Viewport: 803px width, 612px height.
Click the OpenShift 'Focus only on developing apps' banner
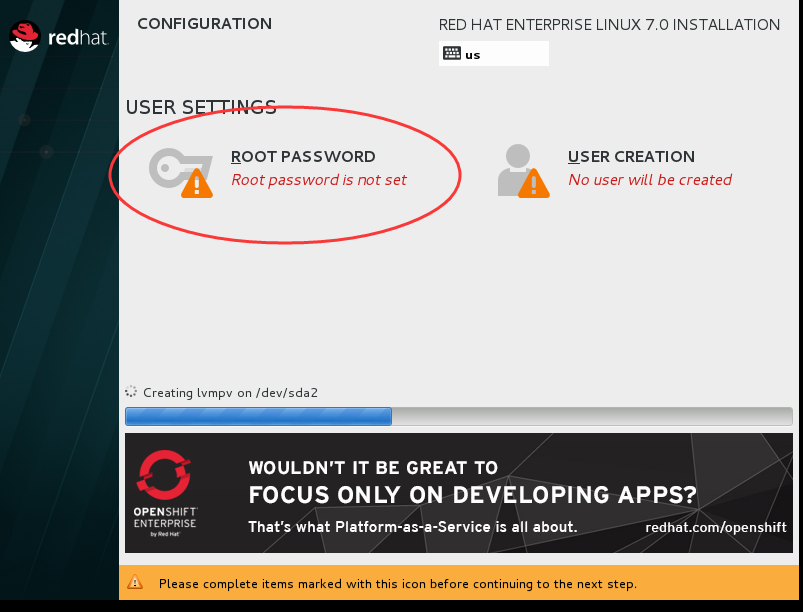pos(459,493)
